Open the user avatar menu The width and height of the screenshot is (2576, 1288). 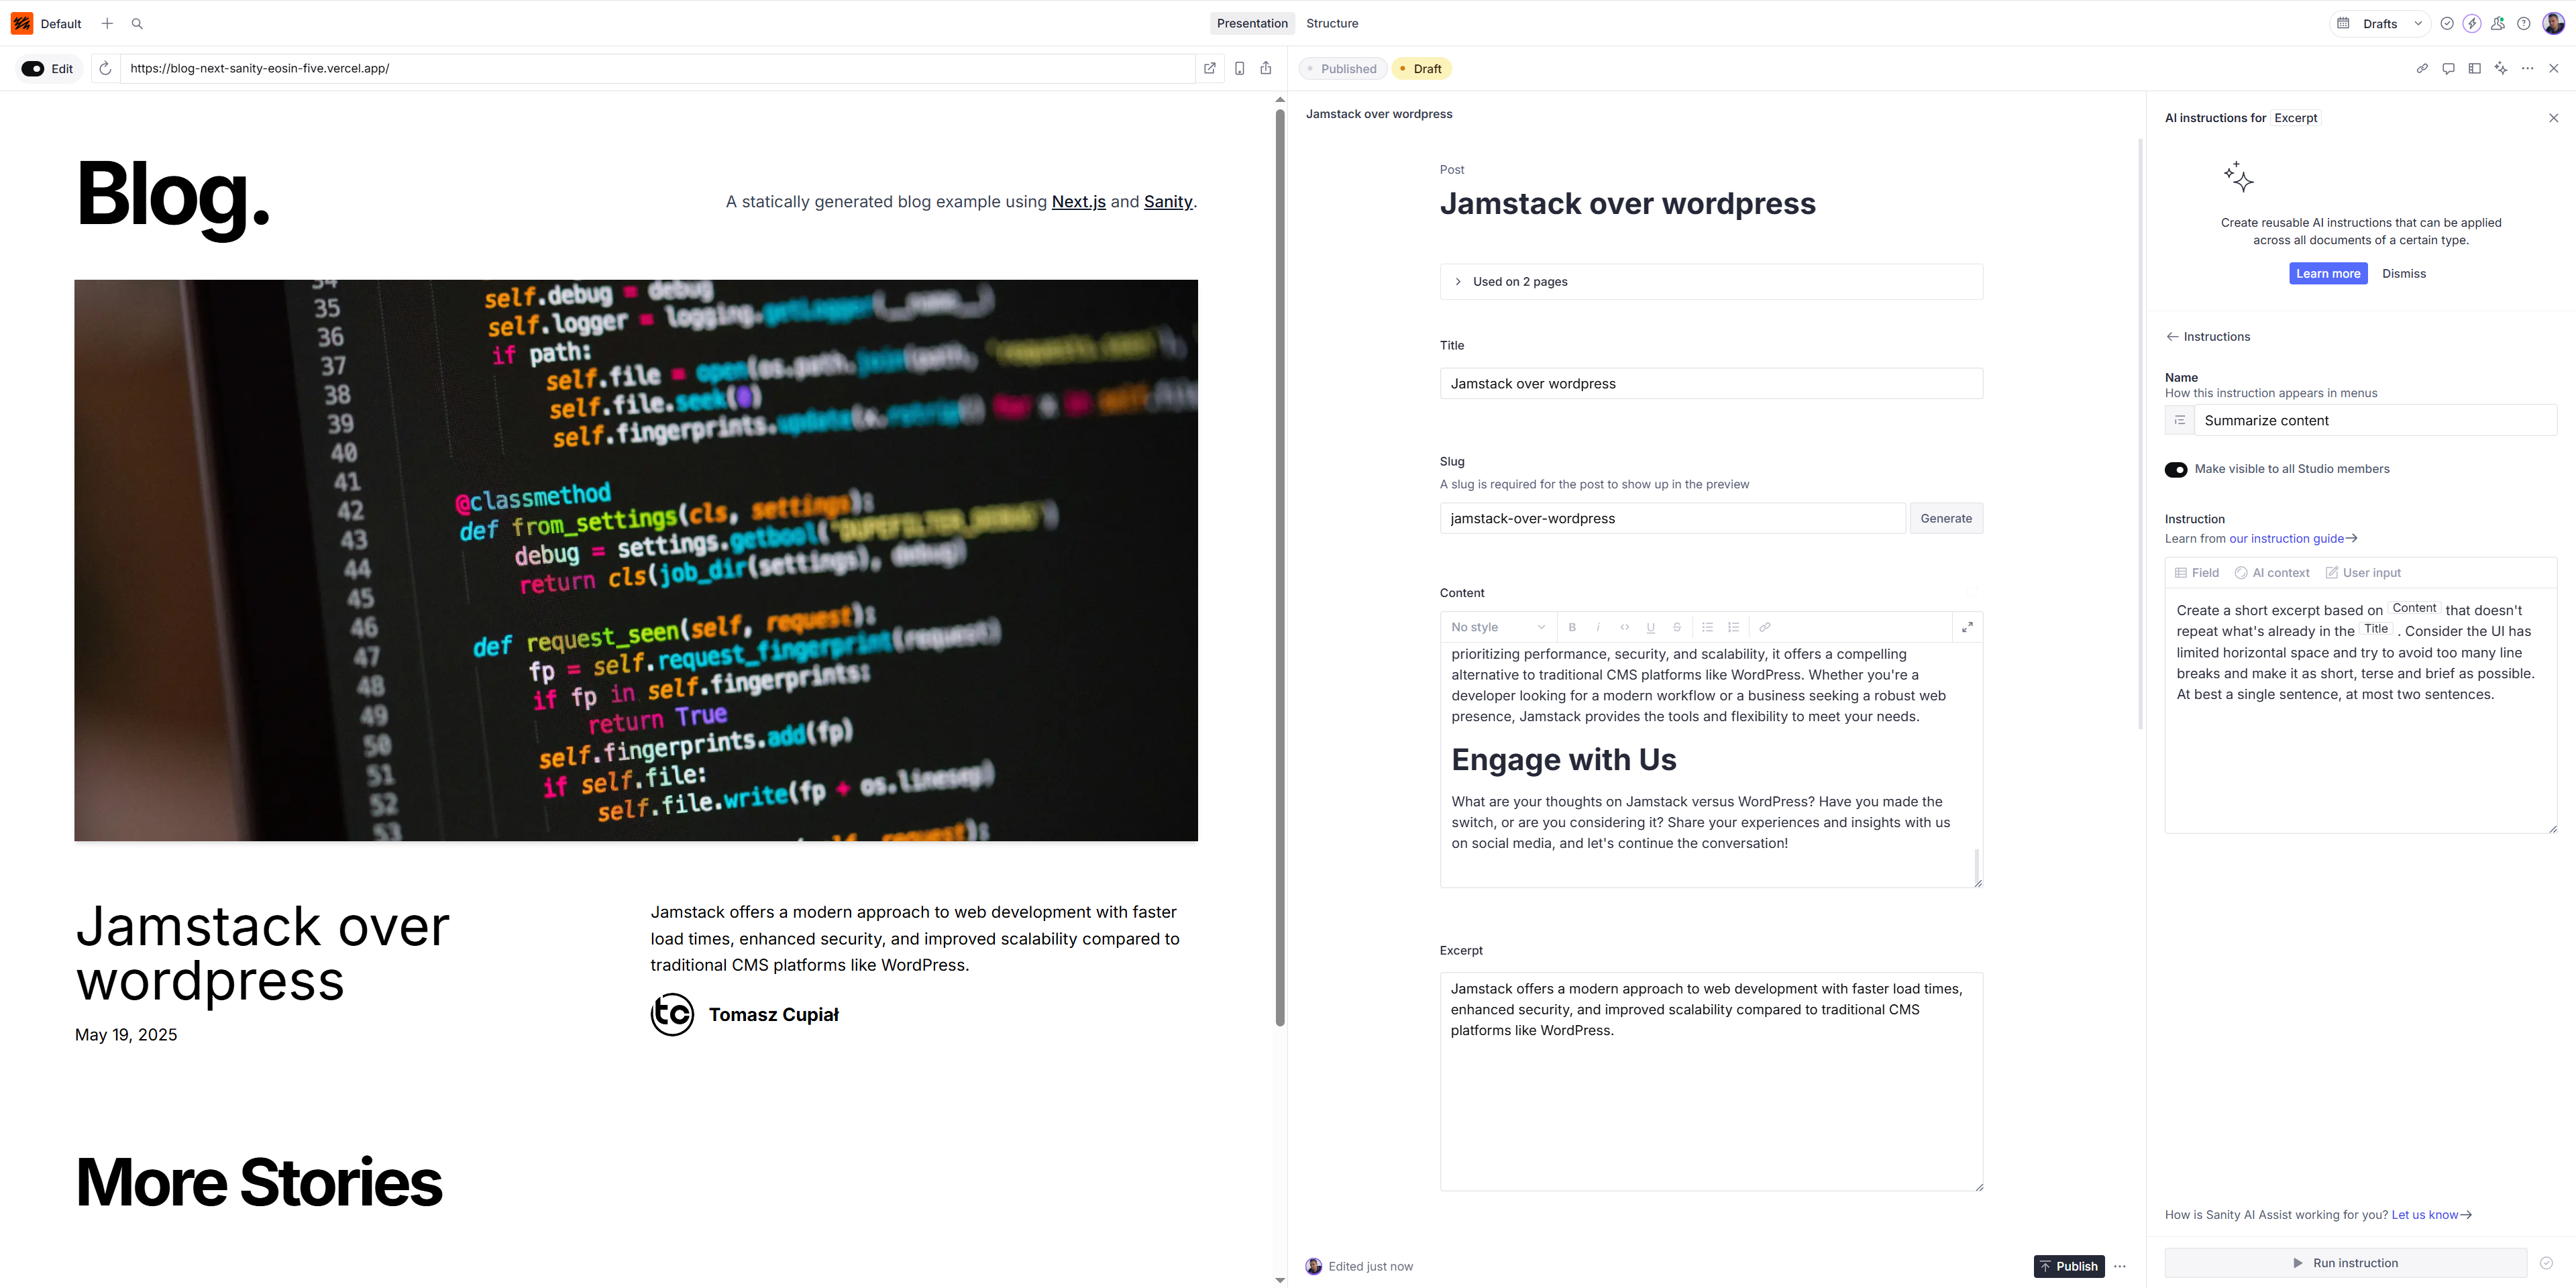(2553, 23)
